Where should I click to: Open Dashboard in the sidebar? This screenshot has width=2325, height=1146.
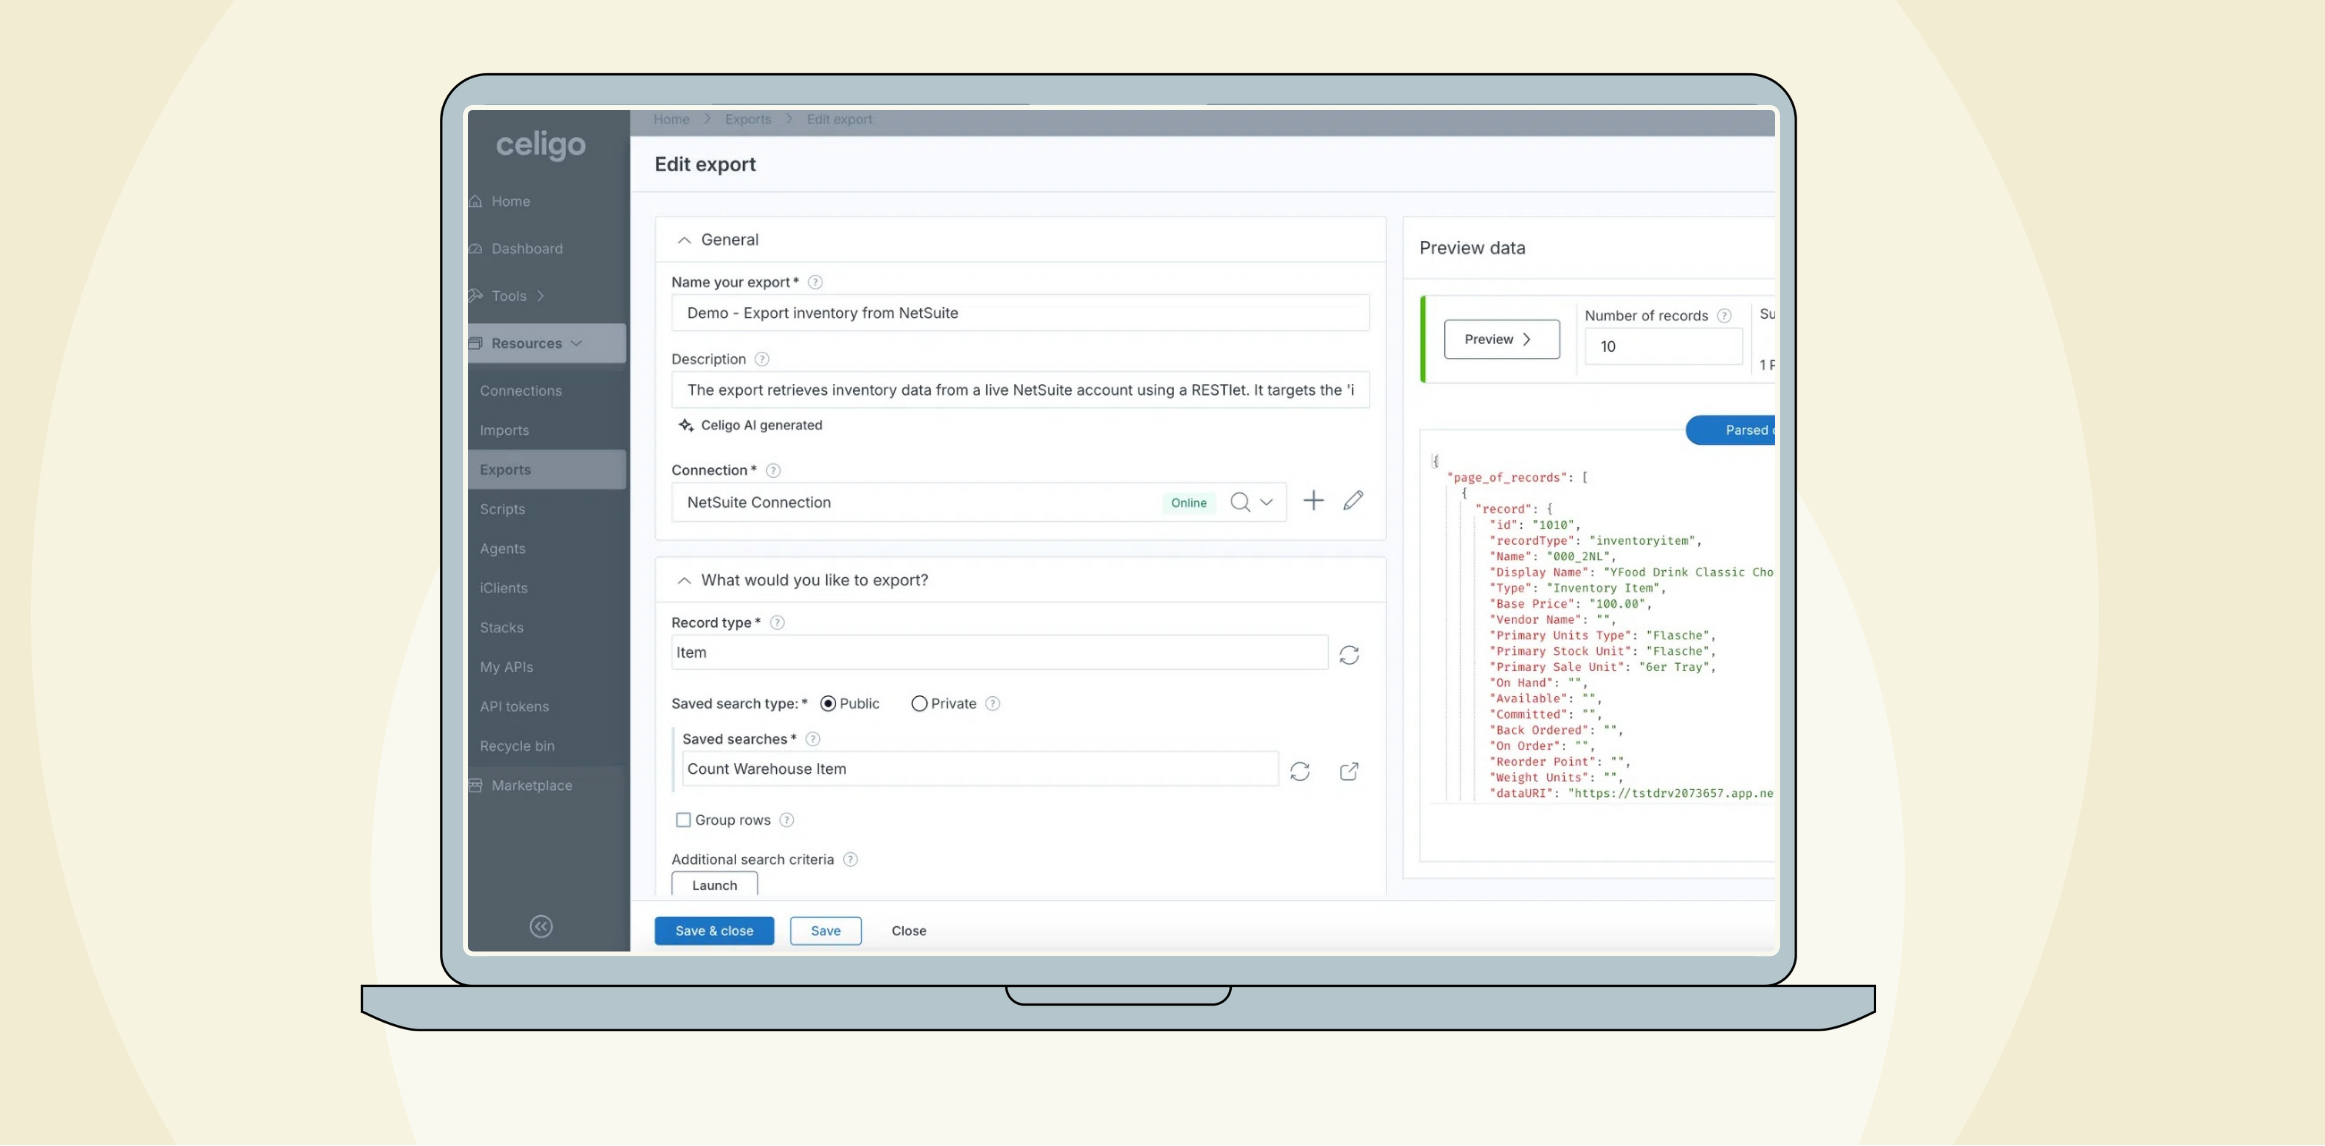(527, 248)
